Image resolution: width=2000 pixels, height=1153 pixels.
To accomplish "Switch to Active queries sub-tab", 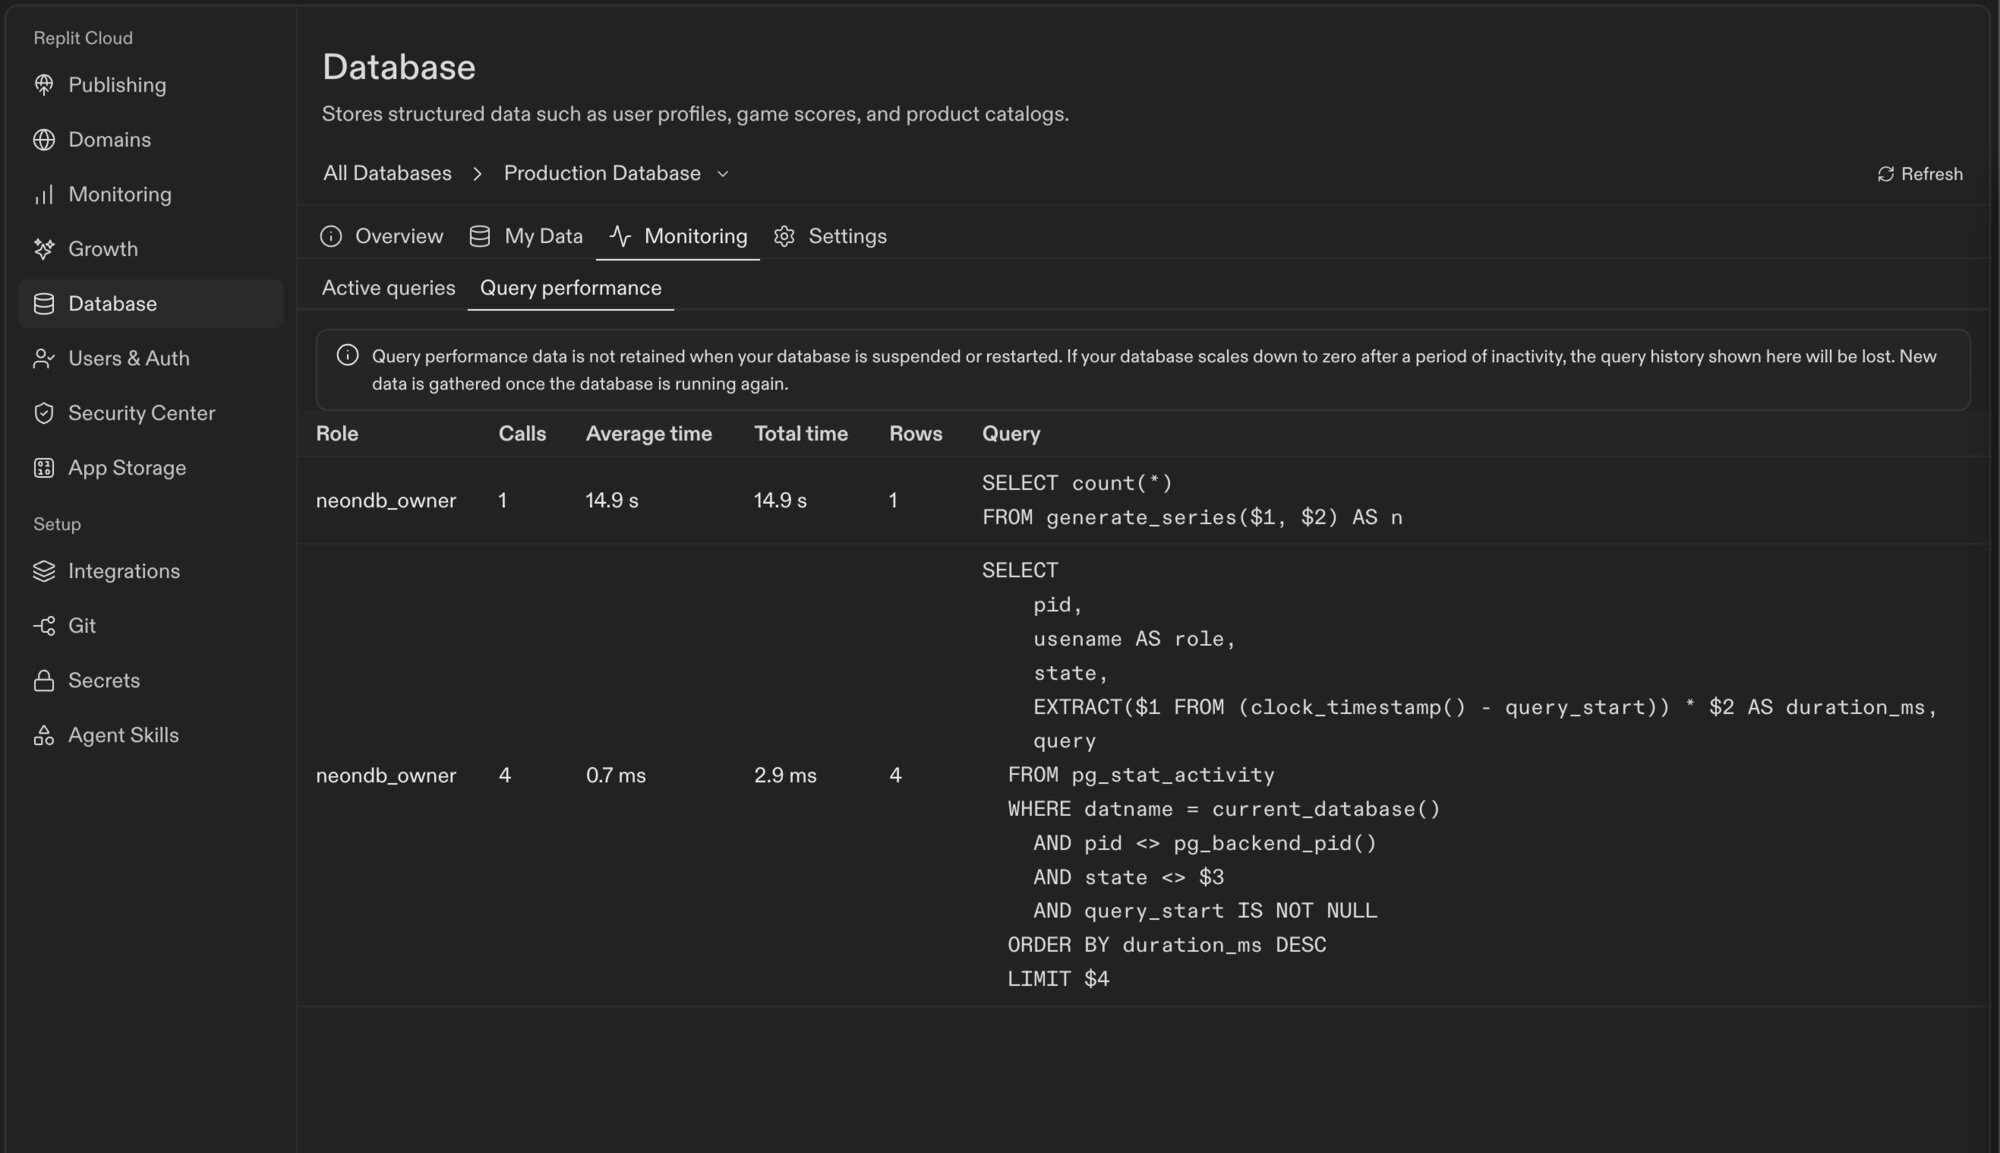I will 388,288.
